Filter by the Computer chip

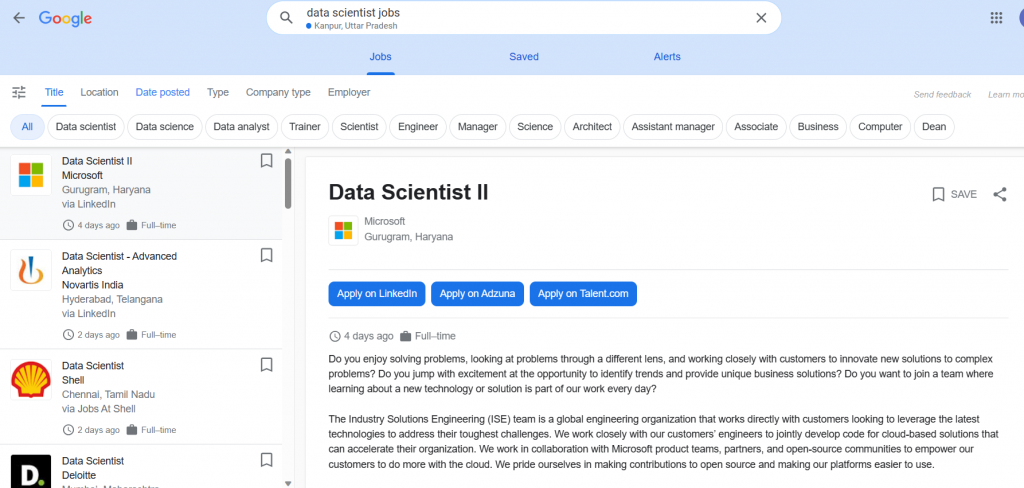tap(880, 127)
